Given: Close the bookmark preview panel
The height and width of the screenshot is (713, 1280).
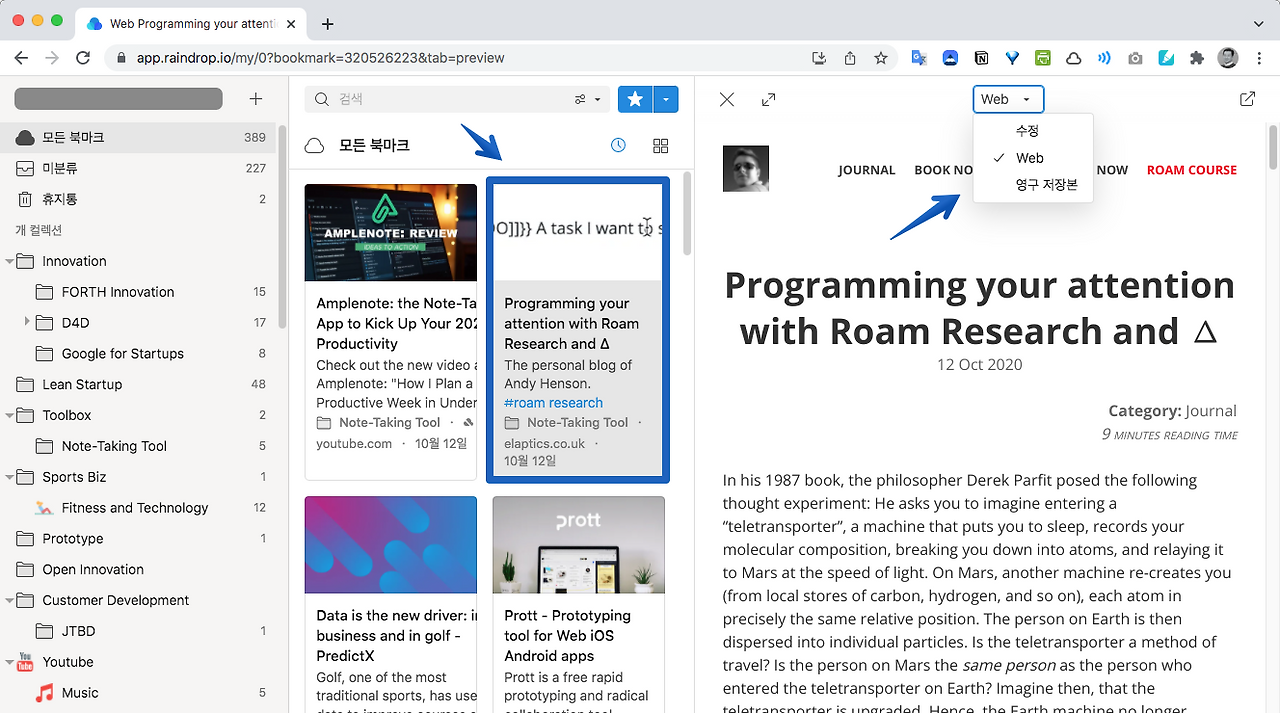Looking at the screenshot, I should 727,99.
